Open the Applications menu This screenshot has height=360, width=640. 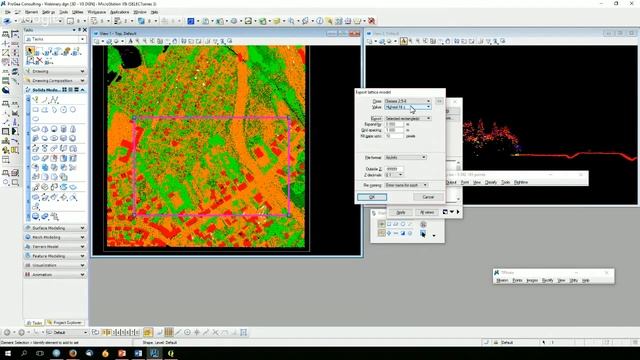point(119,12)
